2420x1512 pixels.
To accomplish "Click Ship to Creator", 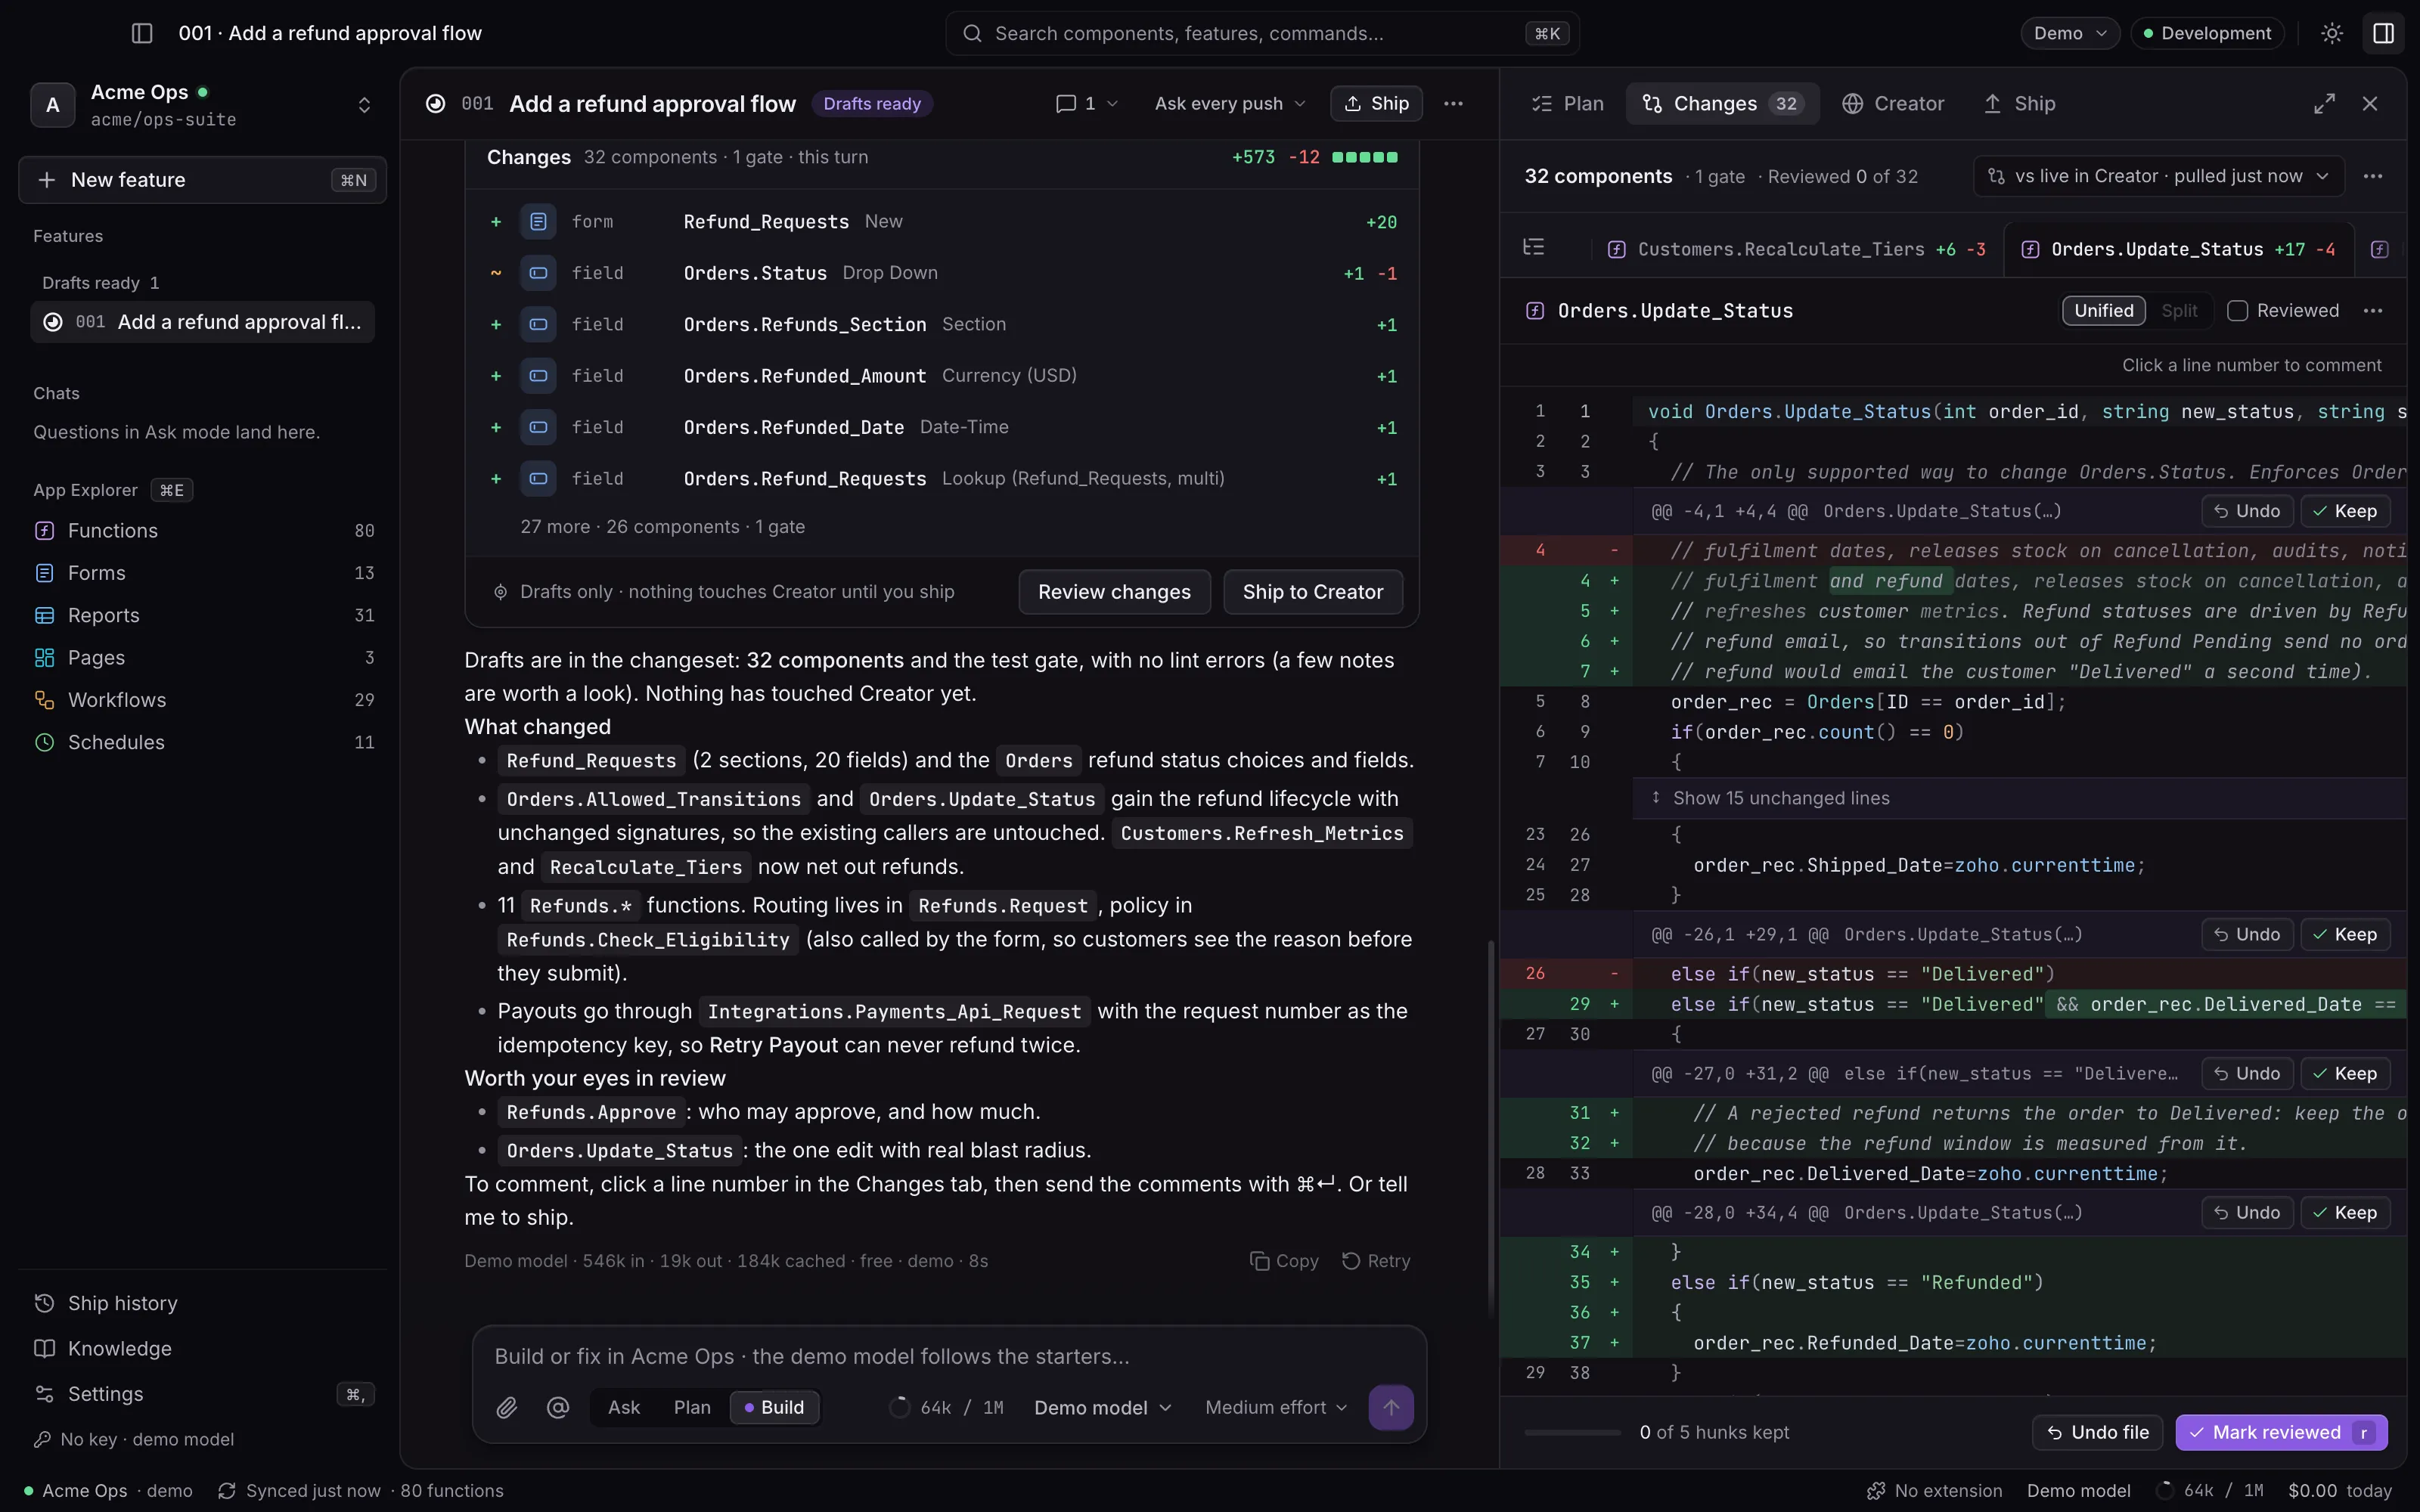I will [1313, 592].
